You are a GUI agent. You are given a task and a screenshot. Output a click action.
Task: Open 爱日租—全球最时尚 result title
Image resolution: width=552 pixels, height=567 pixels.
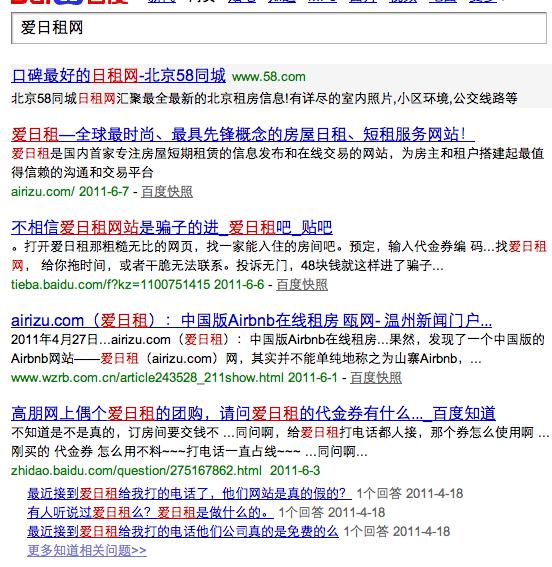coord(243,135)
